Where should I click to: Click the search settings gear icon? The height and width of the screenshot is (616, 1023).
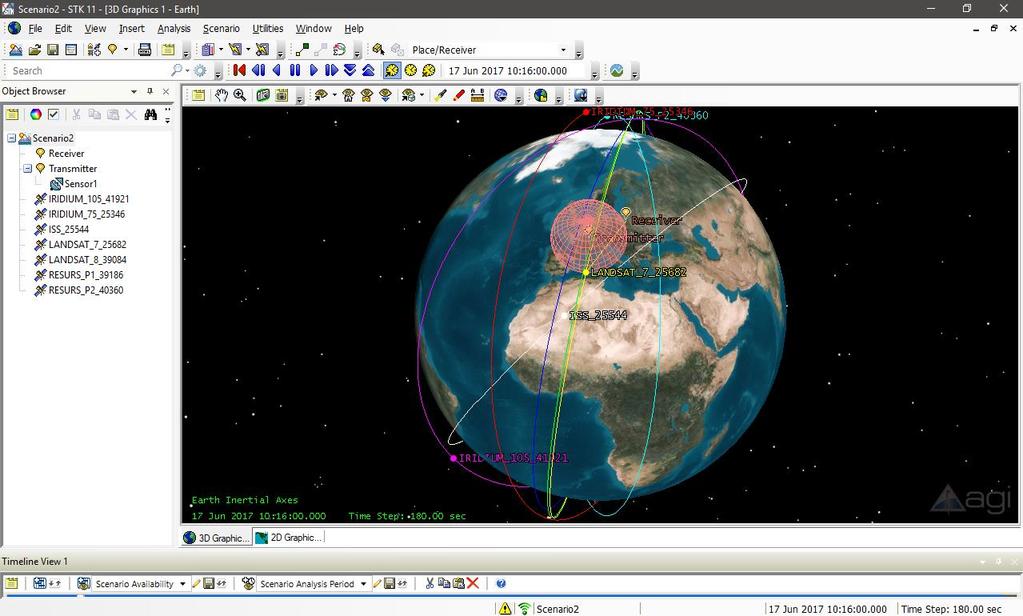click(x=200, y=70)
